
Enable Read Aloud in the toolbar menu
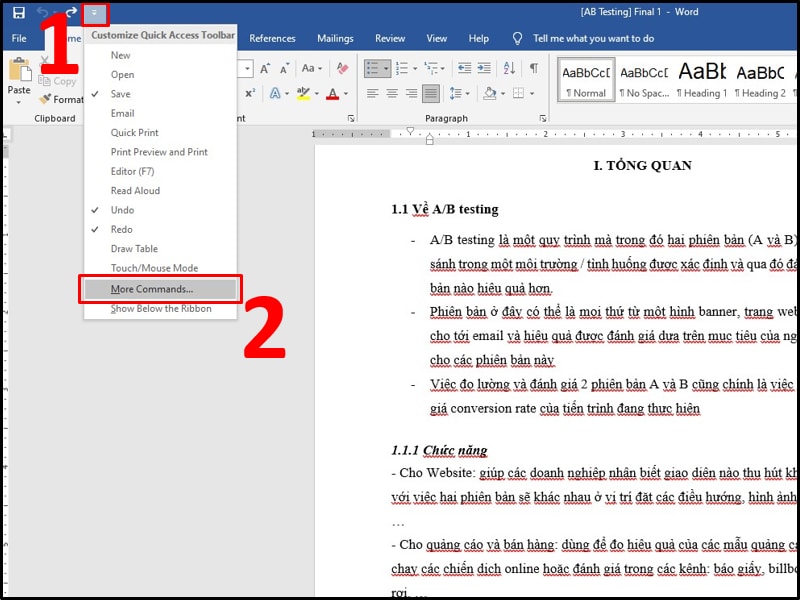(160, 190)
